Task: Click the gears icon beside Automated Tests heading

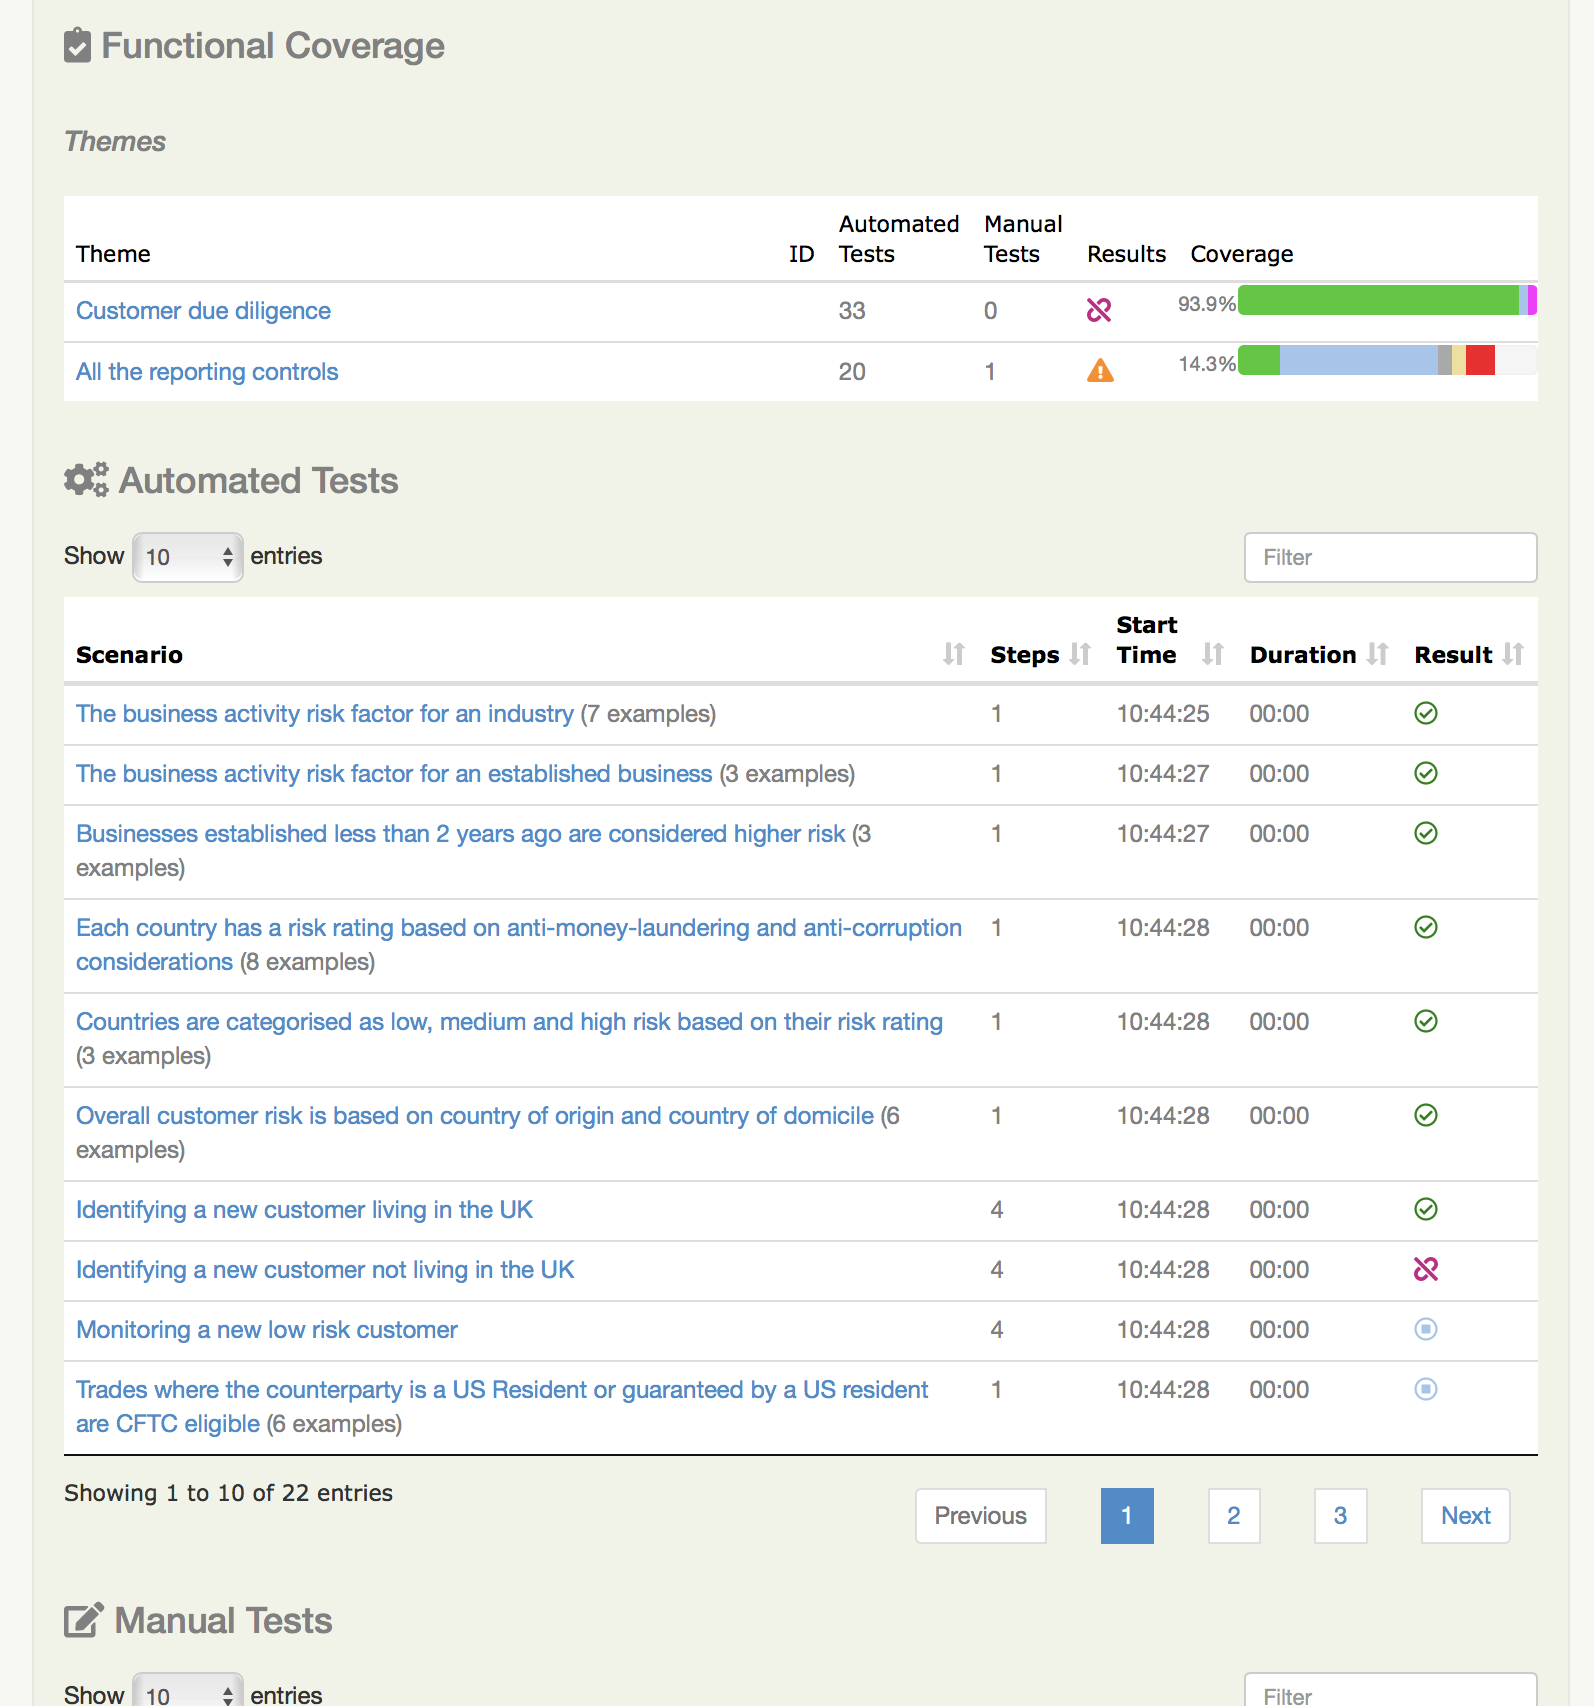Action: click(x=86, y=481)
